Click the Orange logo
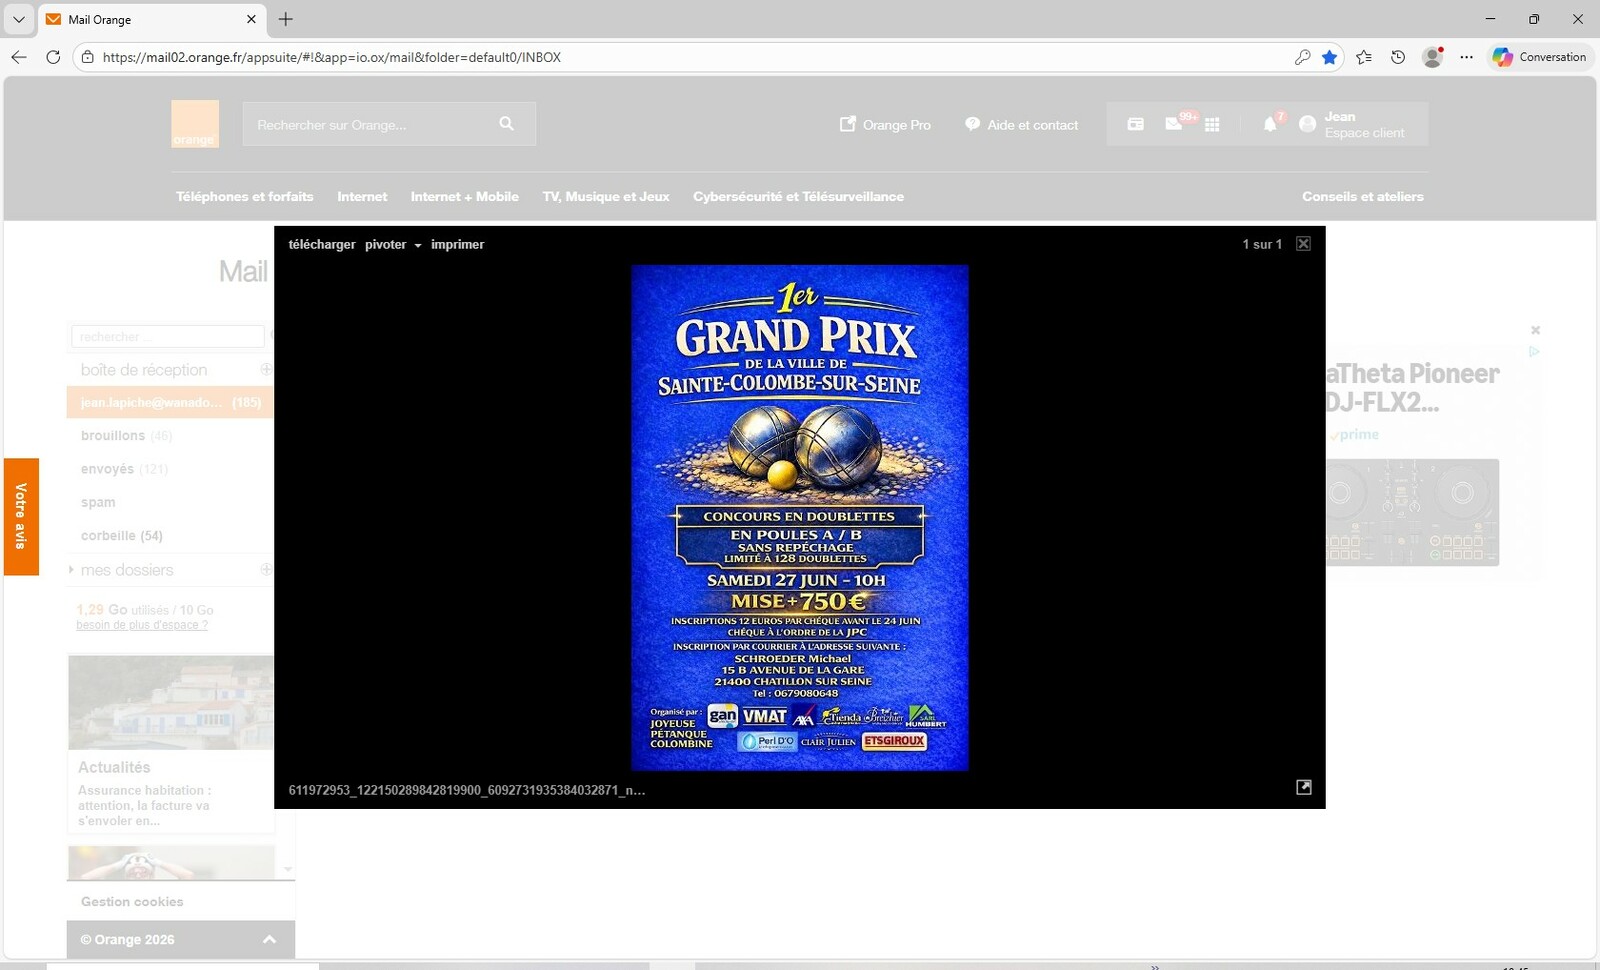Image resolution: width=1600 pixels, height=970 pixels. (x=194, y=124)
